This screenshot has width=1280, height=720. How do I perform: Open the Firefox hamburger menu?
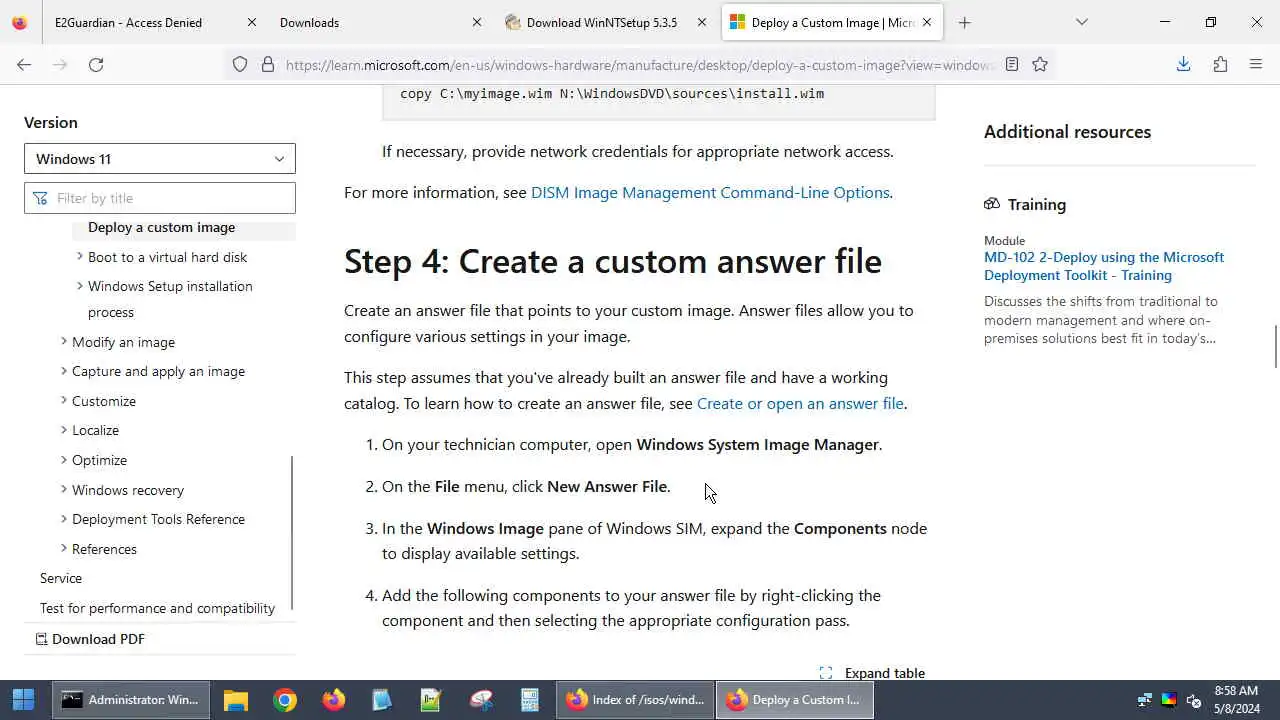(x=1256, y=64)
